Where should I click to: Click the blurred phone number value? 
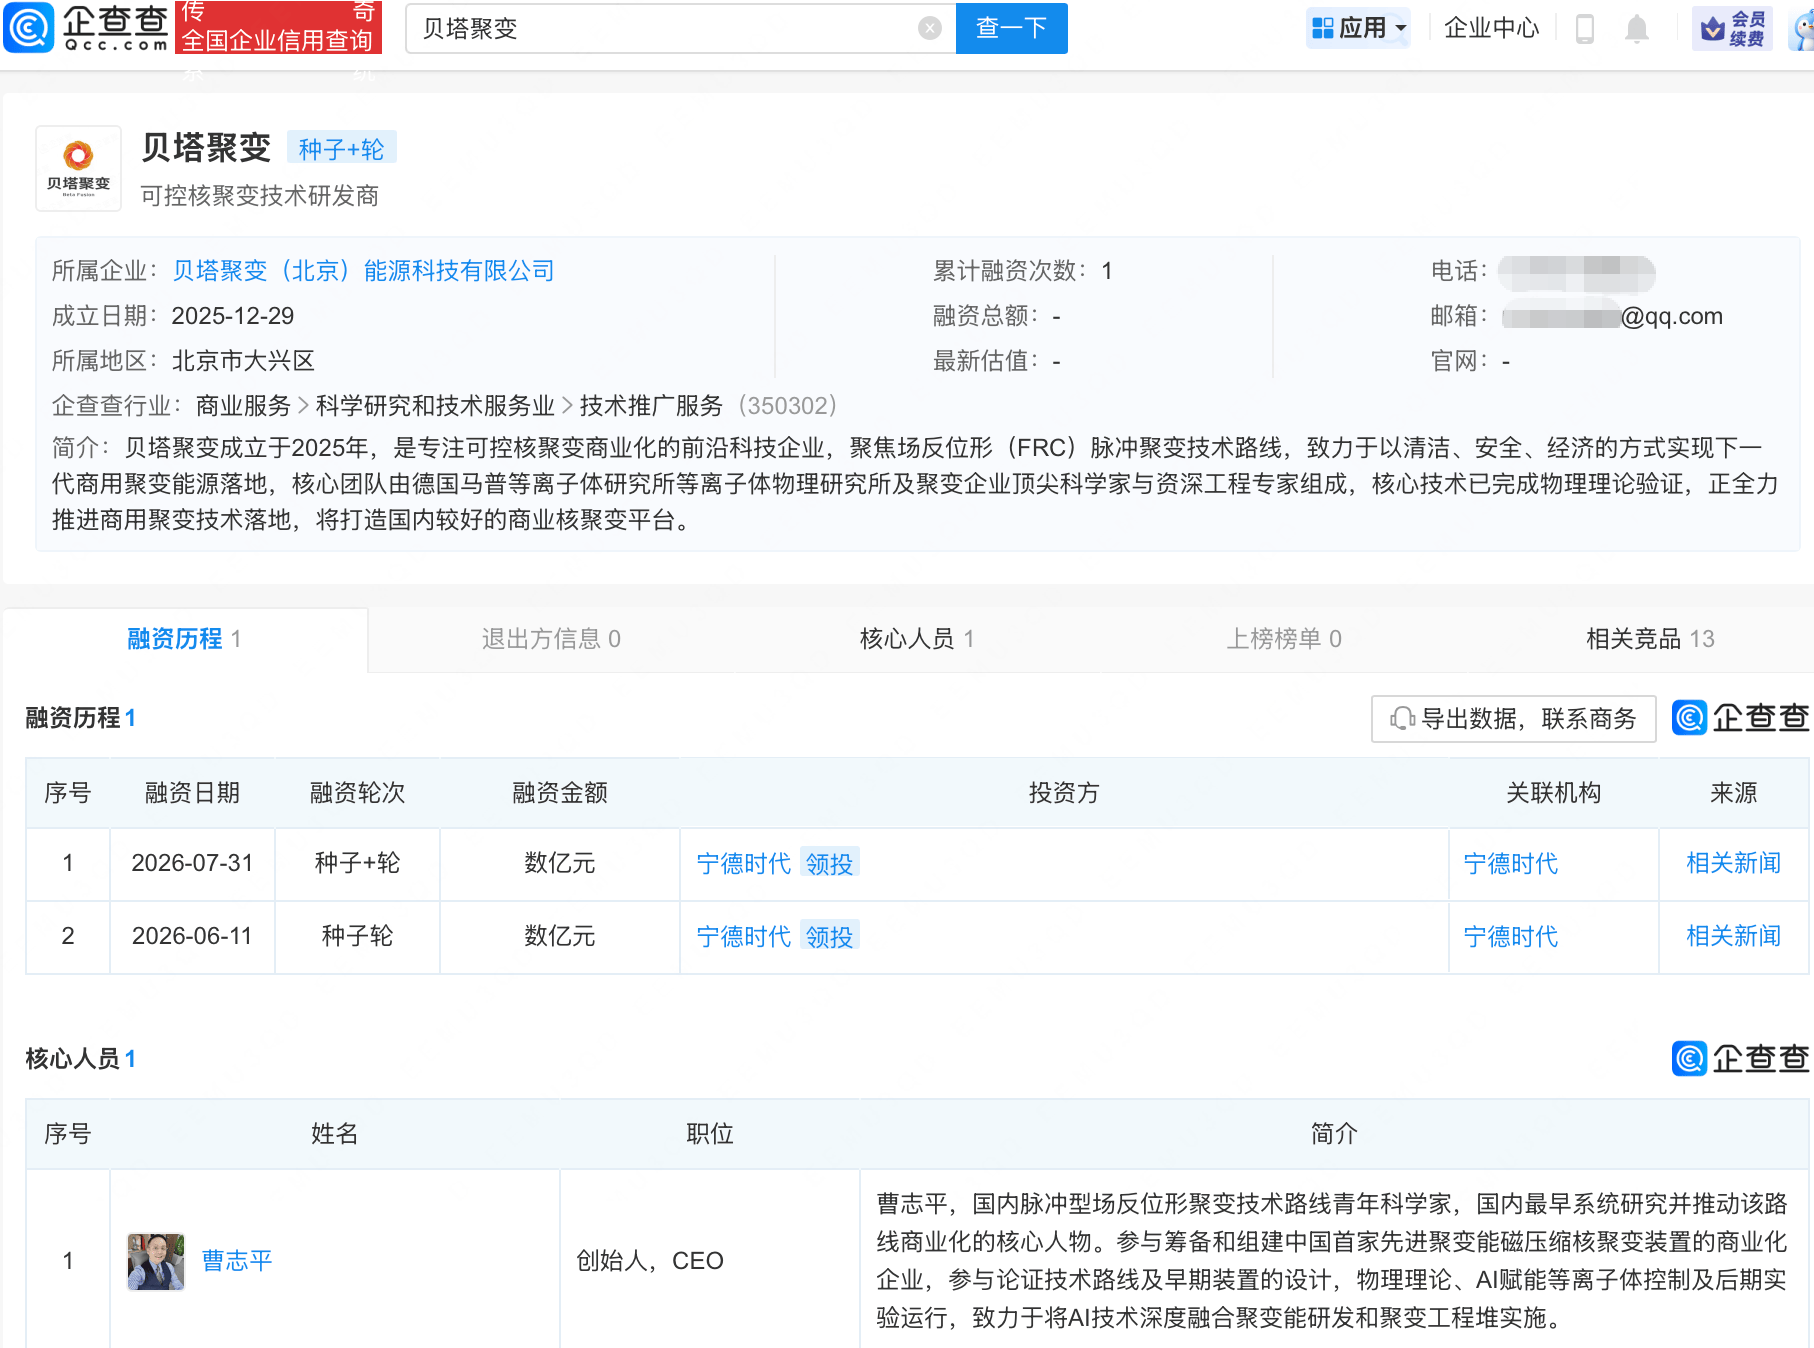coord(1576,272)
